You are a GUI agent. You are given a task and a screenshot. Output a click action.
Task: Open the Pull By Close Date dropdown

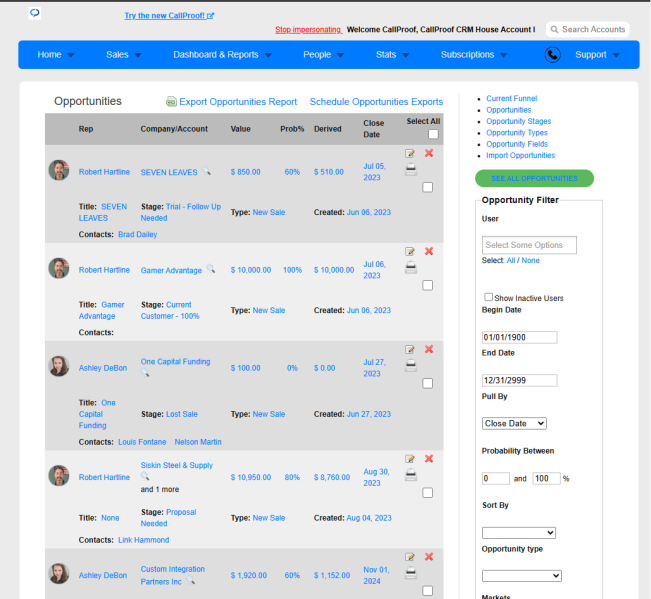pyautogui.click(x=514, y=423)
